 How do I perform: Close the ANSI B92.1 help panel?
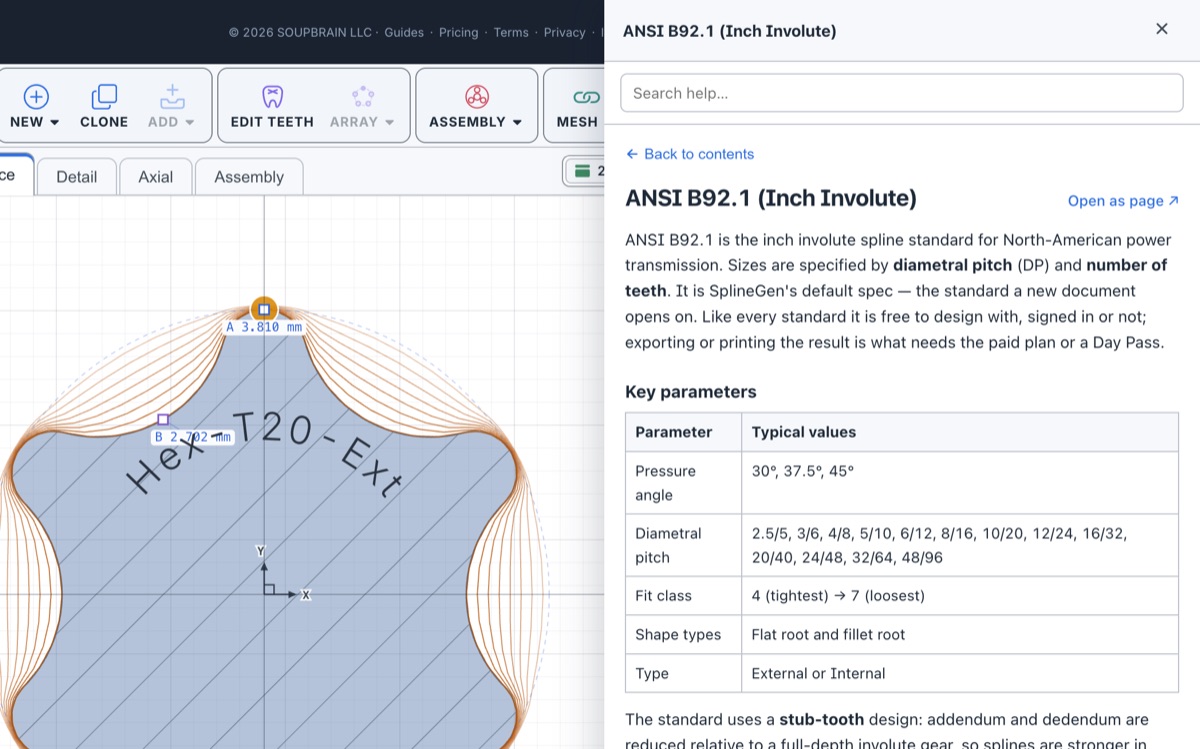coord(1162,29)
